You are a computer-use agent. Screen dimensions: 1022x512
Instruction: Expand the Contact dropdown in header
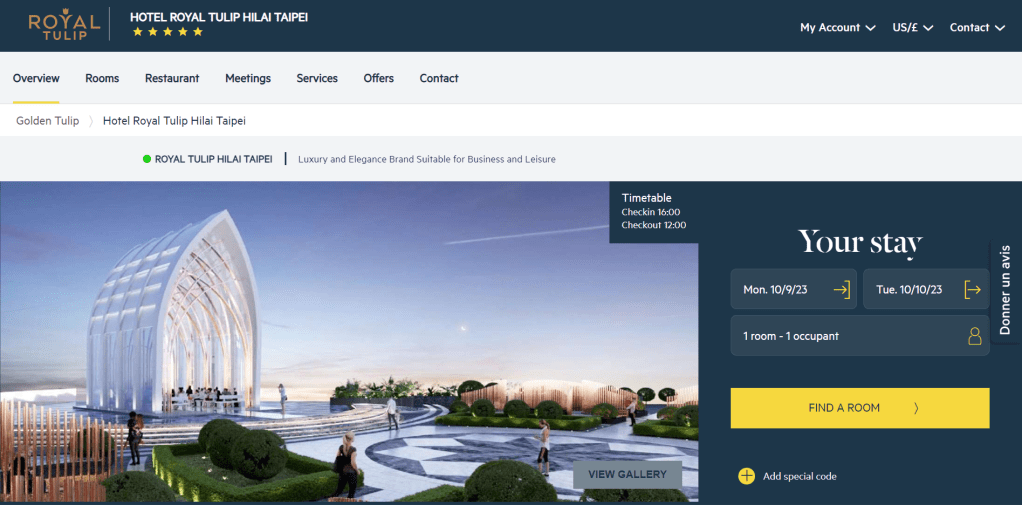pyautogui.click(x=977, y=27)
